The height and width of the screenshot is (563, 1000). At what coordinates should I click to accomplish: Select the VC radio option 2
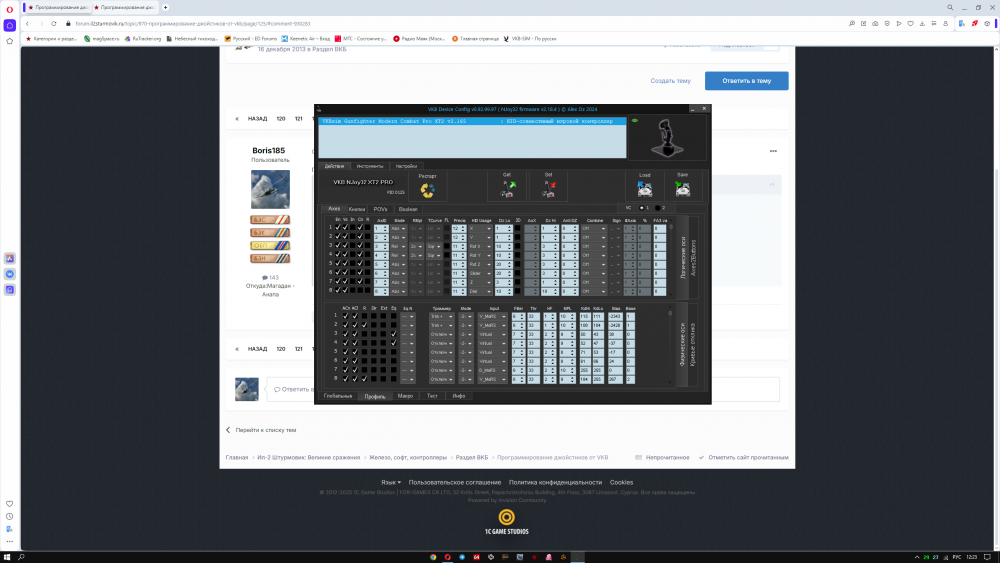tap(658, 208)
